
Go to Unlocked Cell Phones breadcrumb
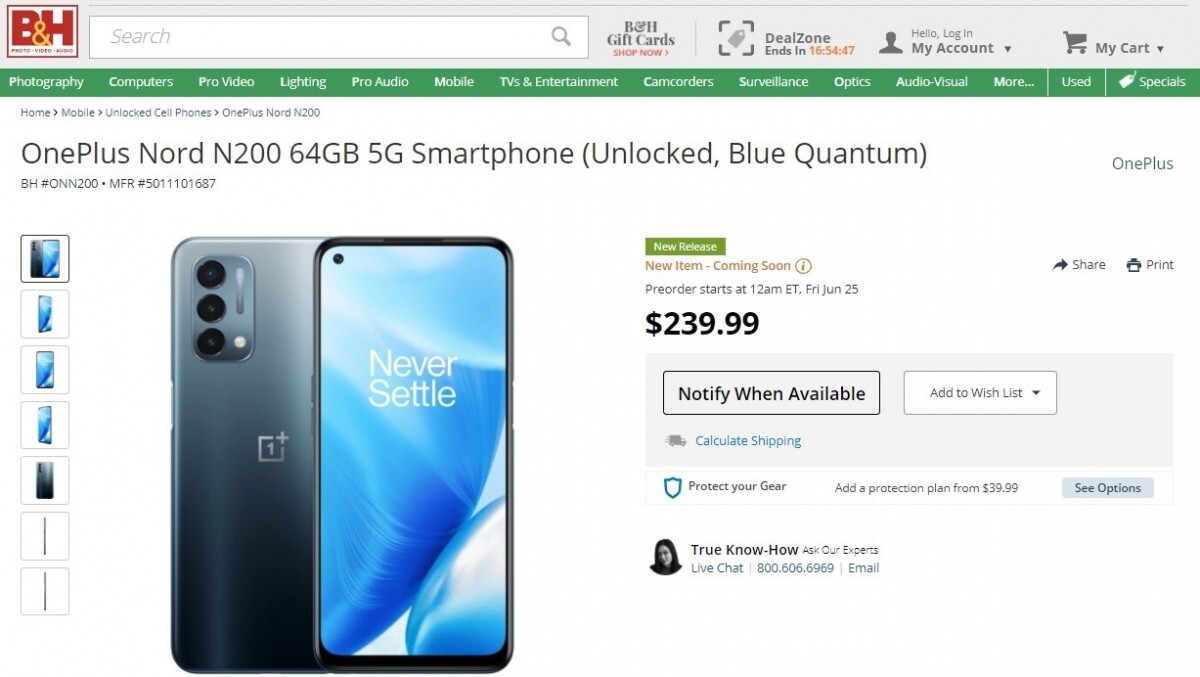tap(158, 113)
